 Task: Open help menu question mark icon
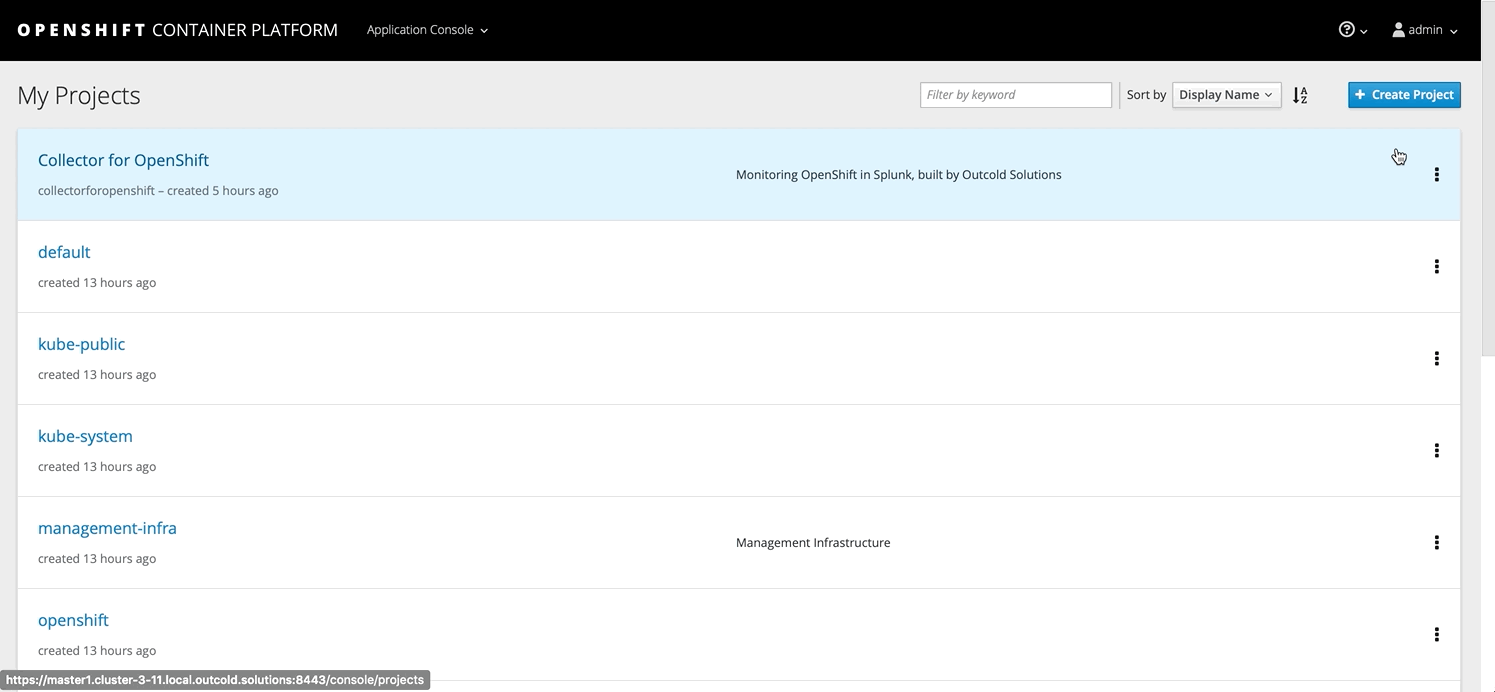(x=1352, y=30)
